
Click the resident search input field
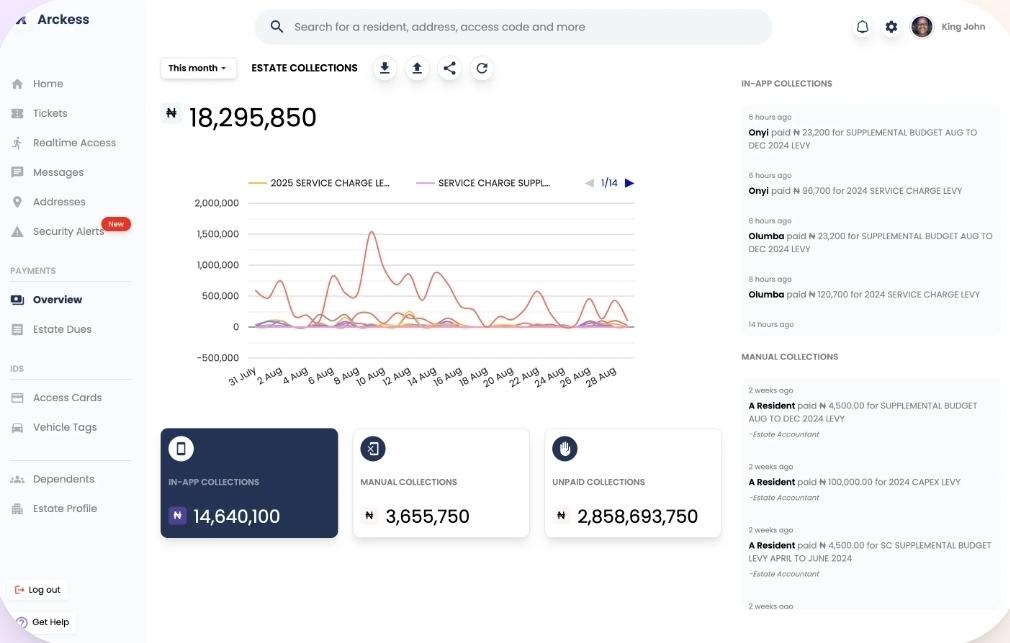pyautogui.click(x=513, y=27)
